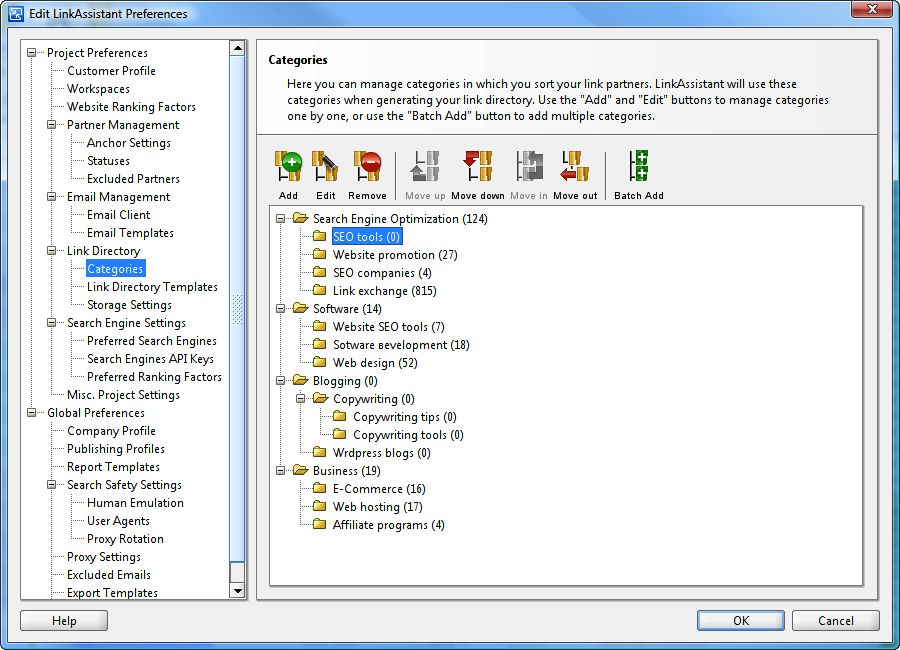Select Human Emulation settings
This screenshot has height=650, width=900.
135,502
